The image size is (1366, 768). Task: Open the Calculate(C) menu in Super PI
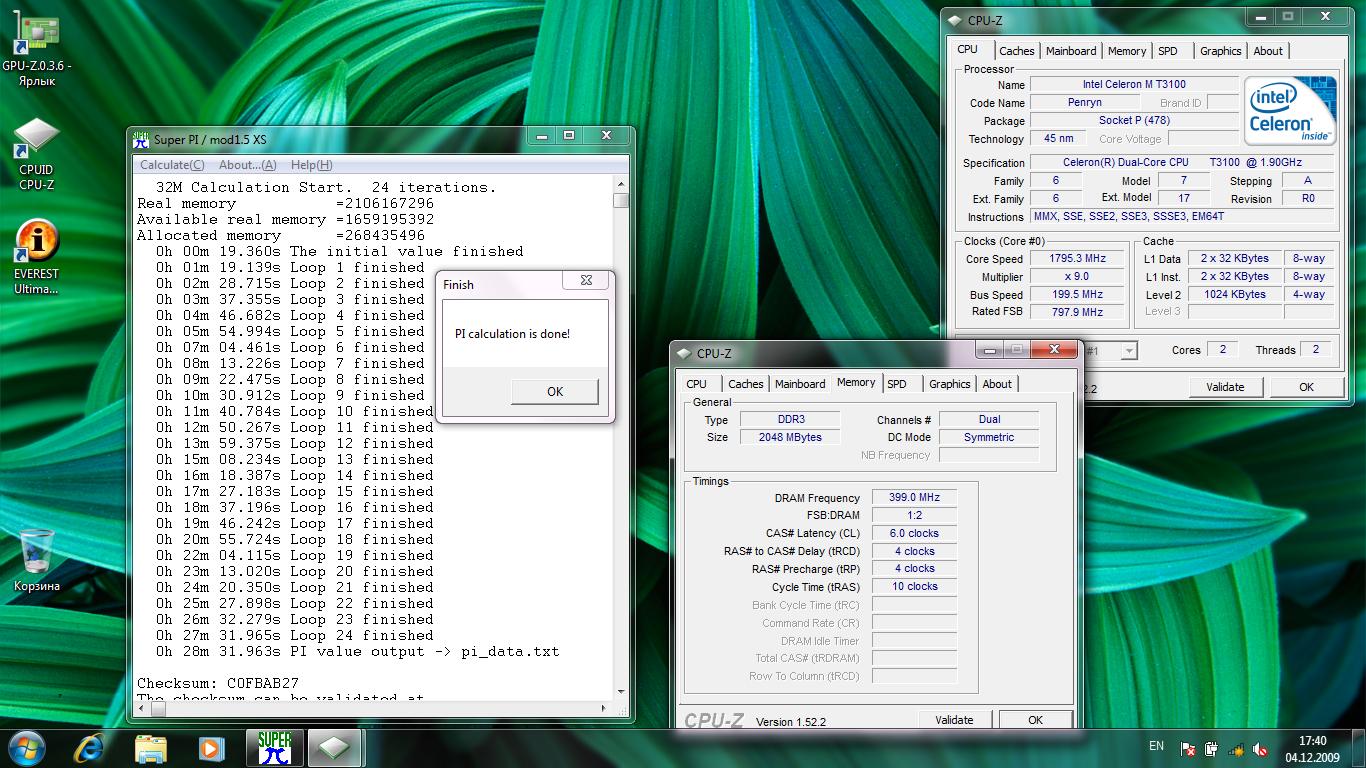coord(172,165)
